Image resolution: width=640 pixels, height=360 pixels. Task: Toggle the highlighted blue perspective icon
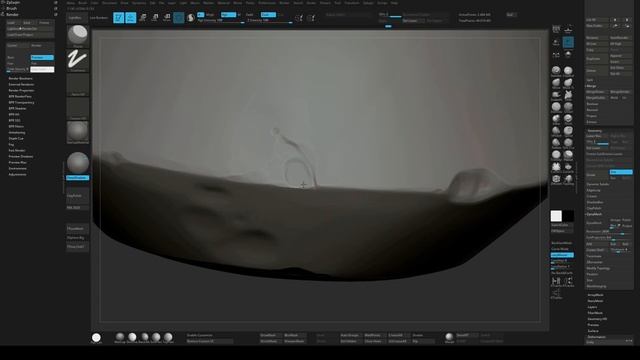(x=568, y=42)
